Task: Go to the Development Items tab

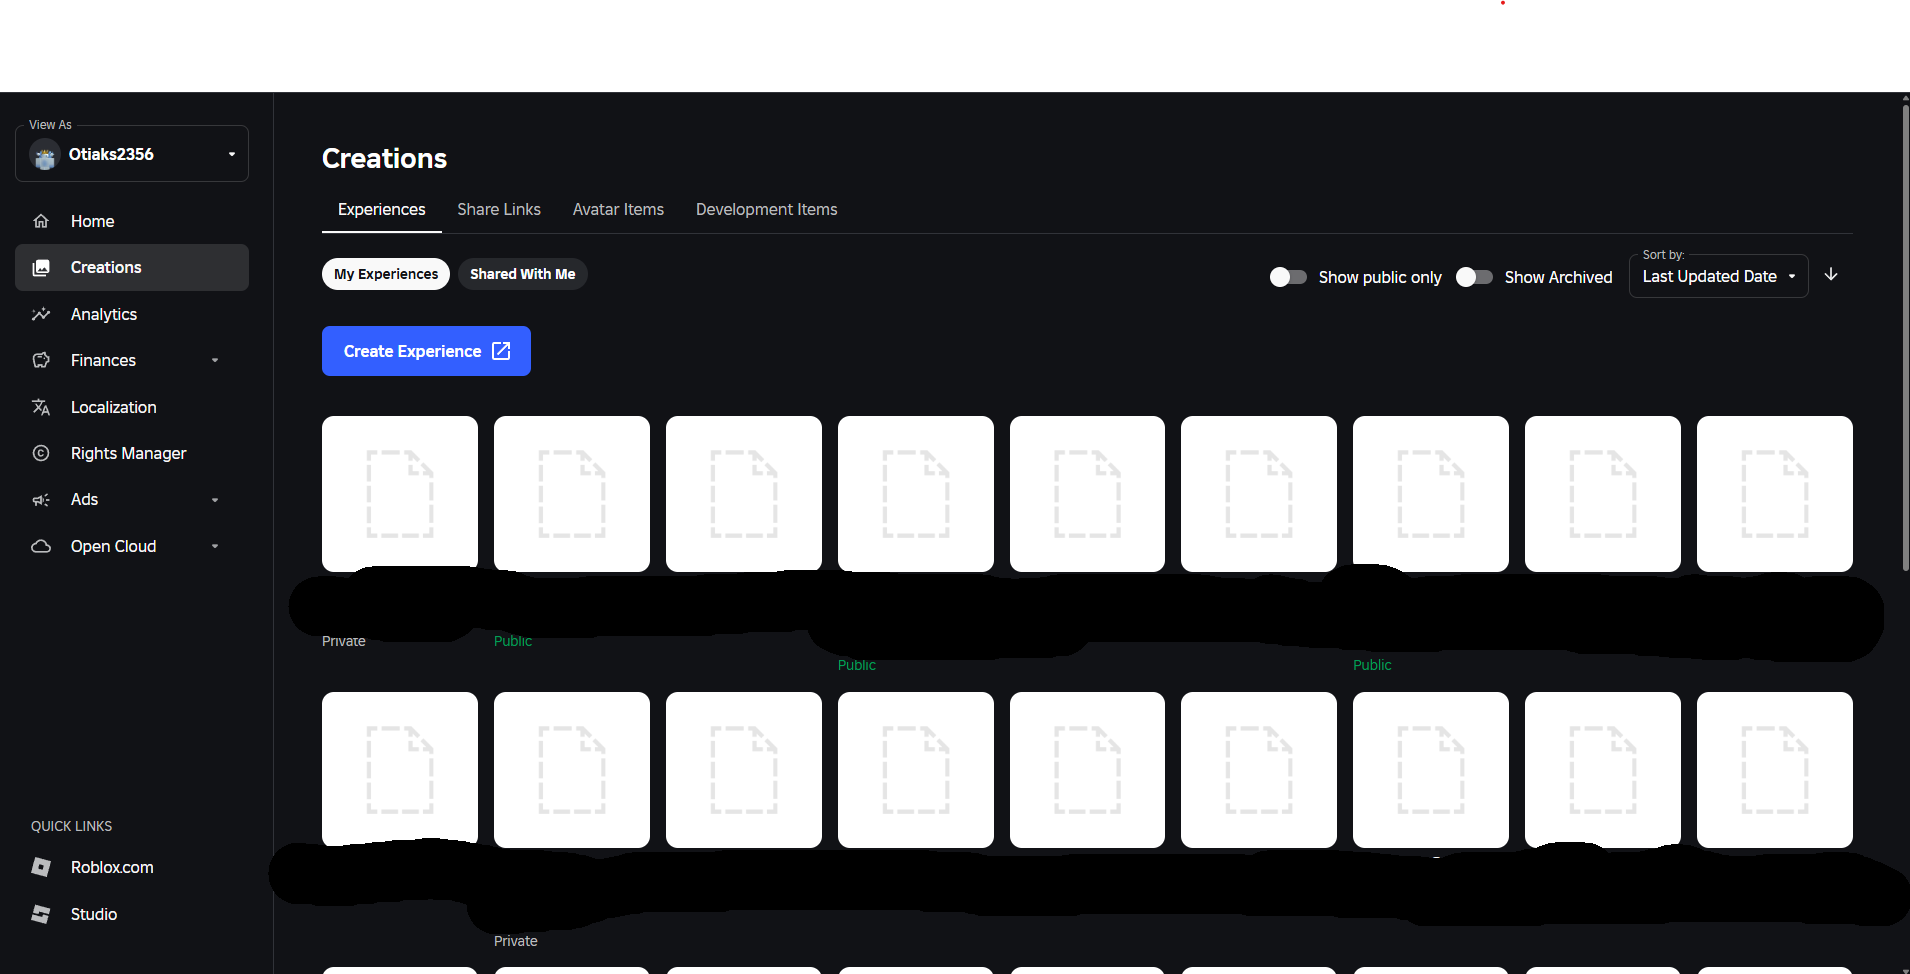Action: coord(767,210)
